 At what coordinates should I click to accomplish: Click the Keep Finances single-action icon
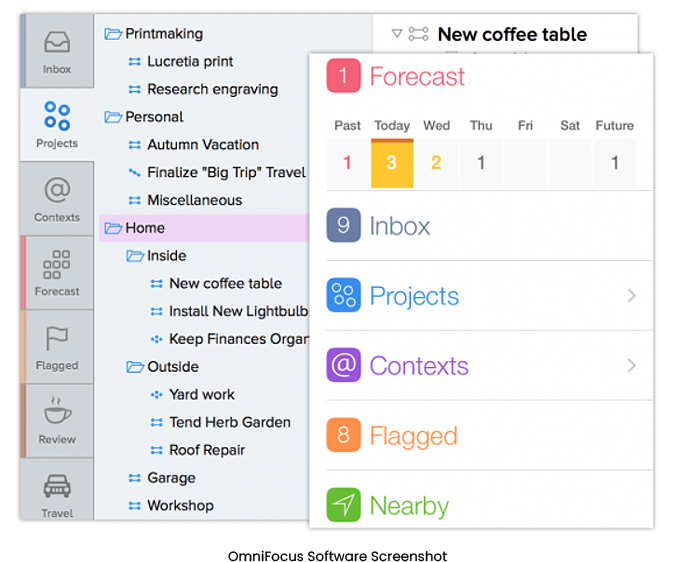click(157, 339)
